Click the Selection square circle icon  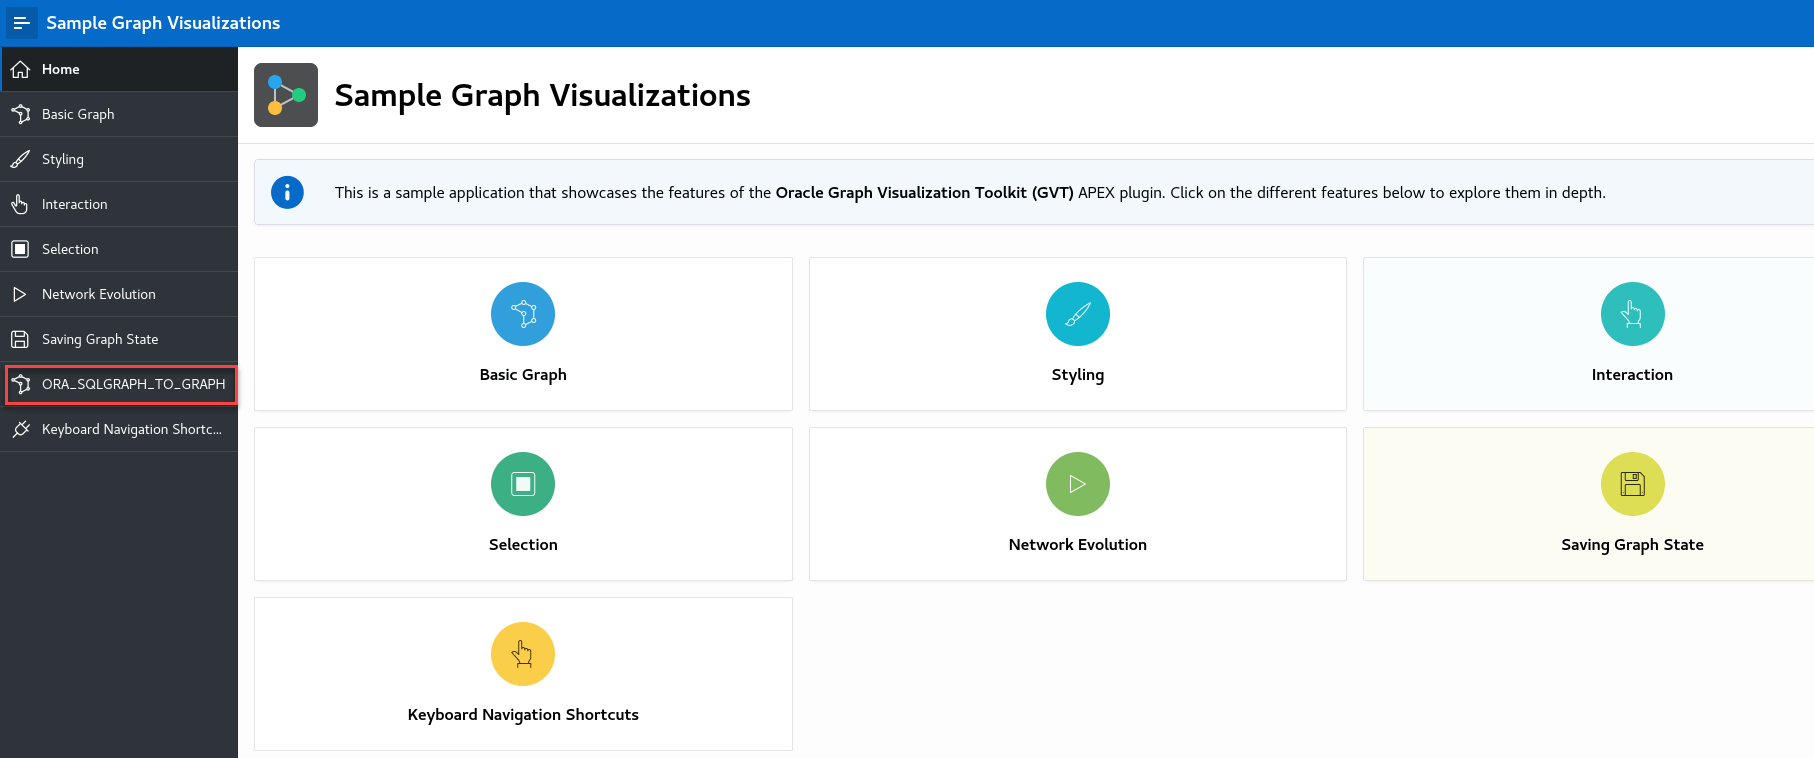tap(523, 484)
